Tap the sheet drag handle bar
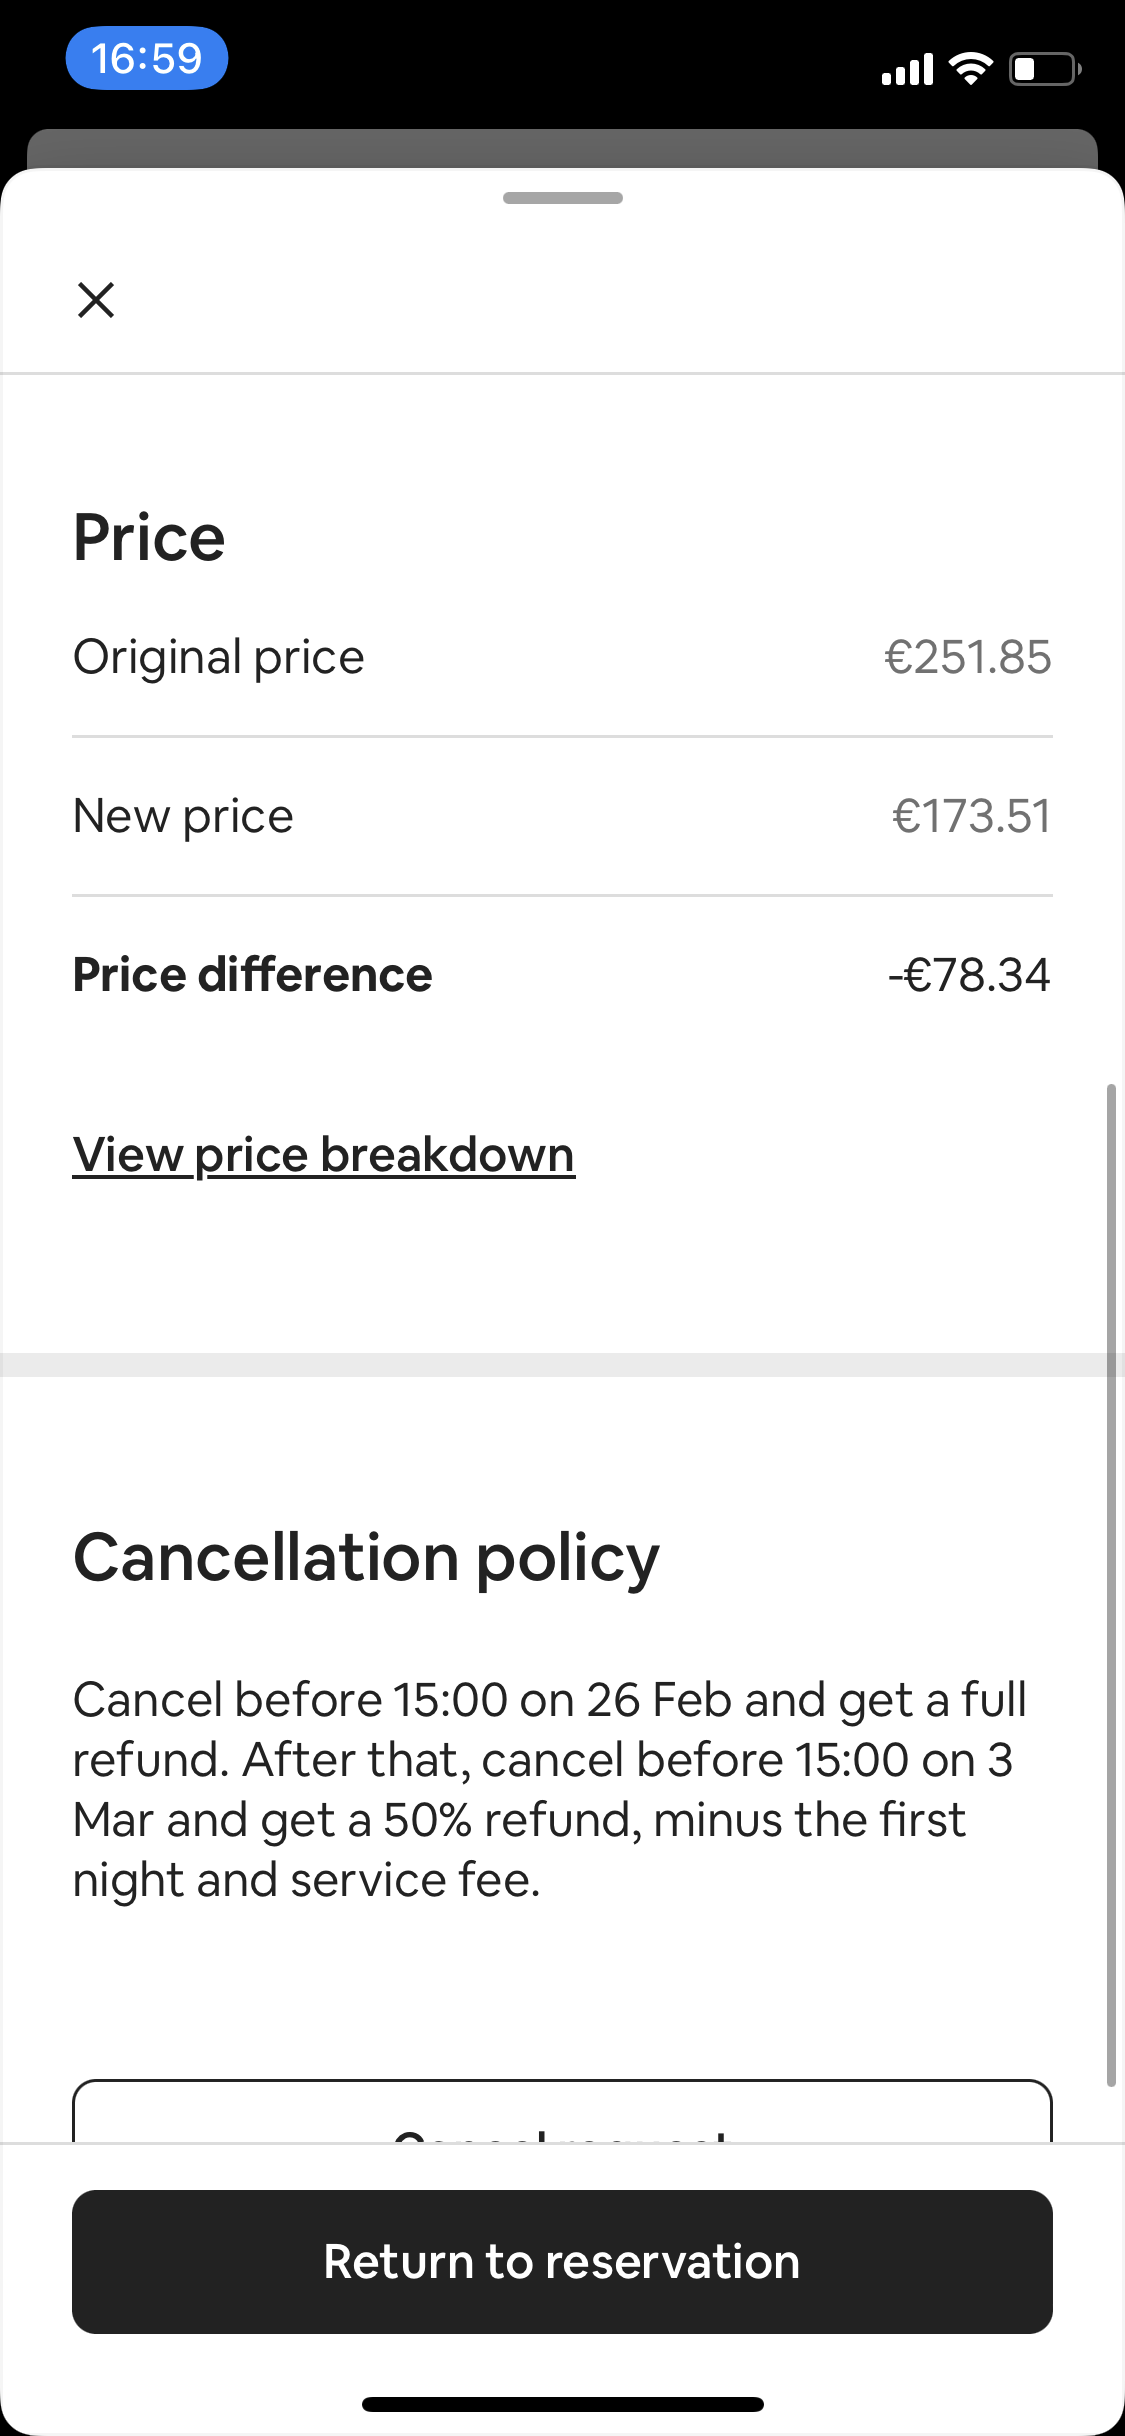Image resolution: width=1125 pixels, height=2436 pixels. [x=562, y=198]
